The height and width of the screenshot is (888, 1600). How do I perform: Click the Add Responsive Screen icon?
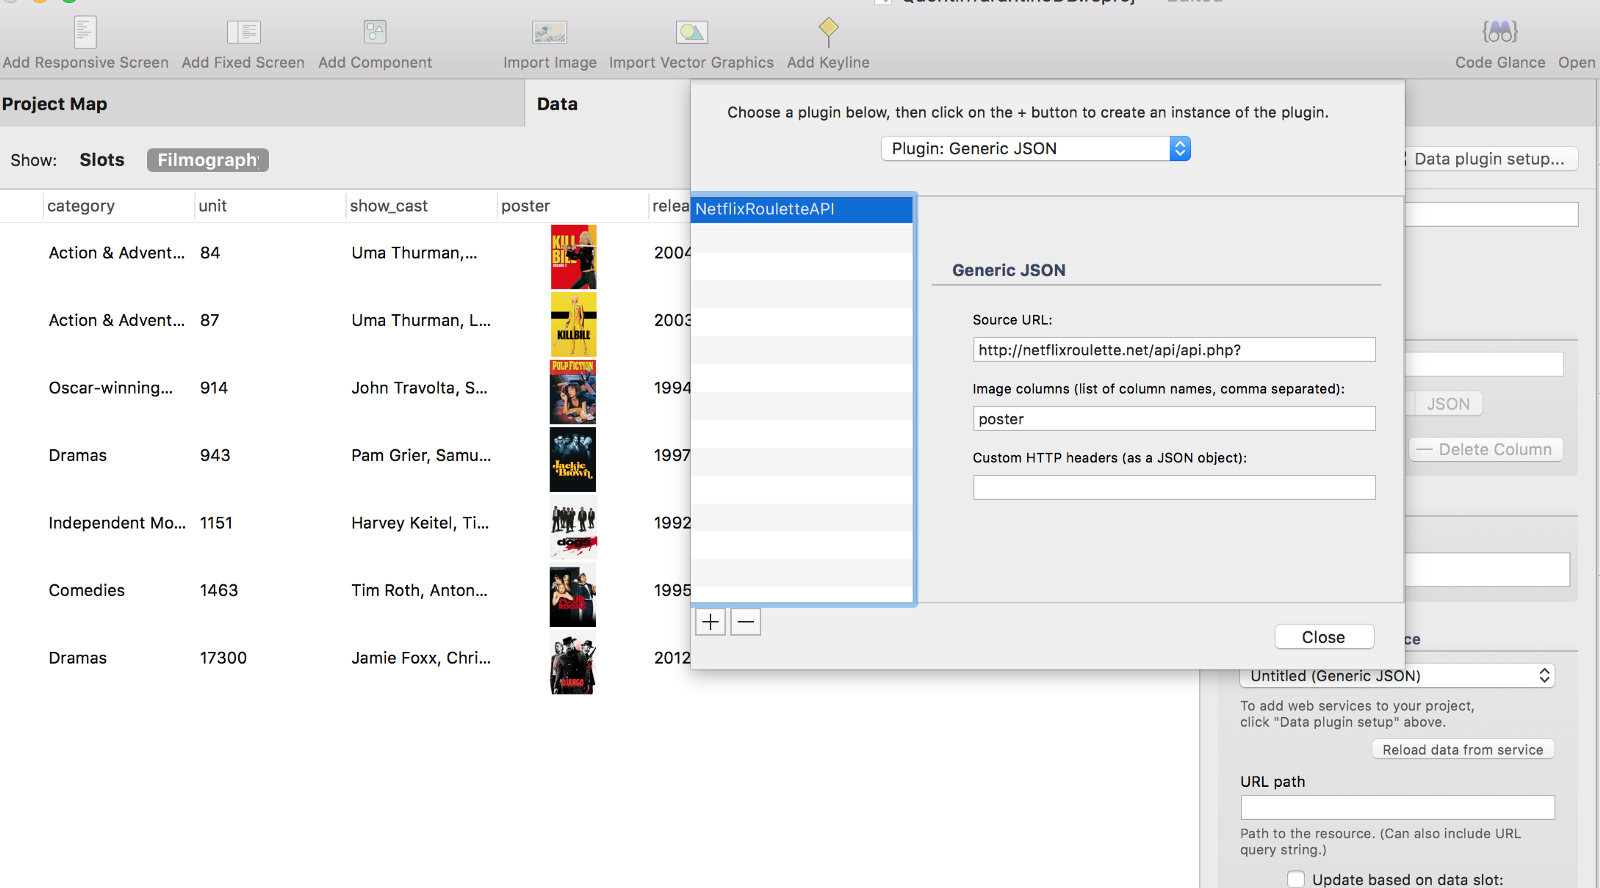85,33
